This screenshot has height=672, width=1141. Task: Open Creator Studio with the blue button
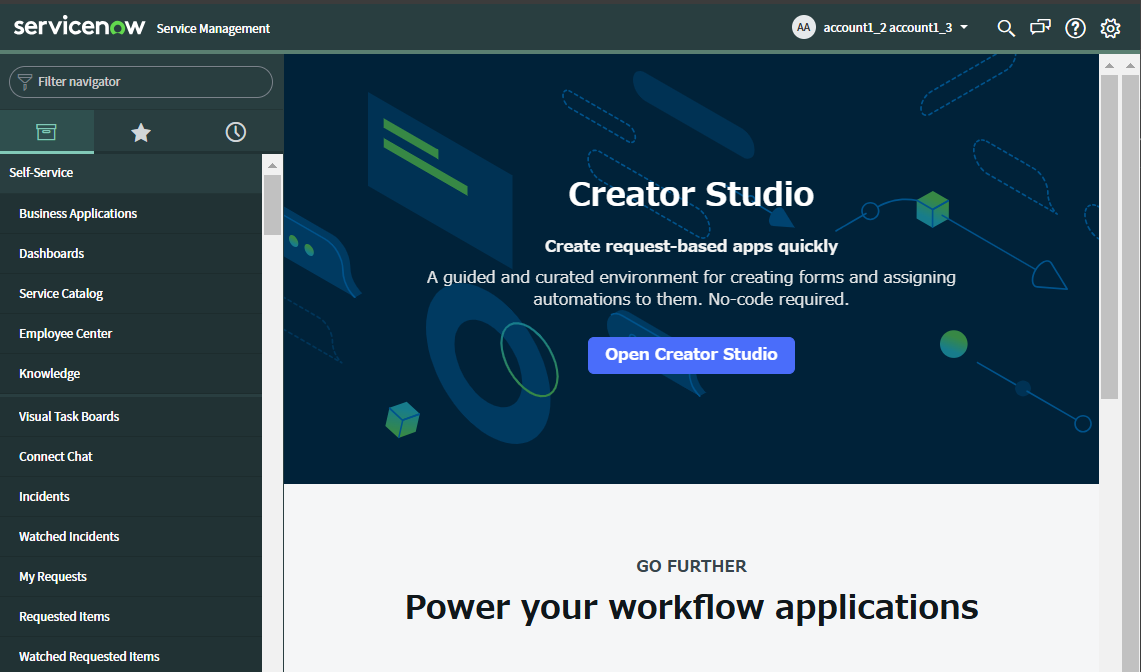tap(691, 355)
